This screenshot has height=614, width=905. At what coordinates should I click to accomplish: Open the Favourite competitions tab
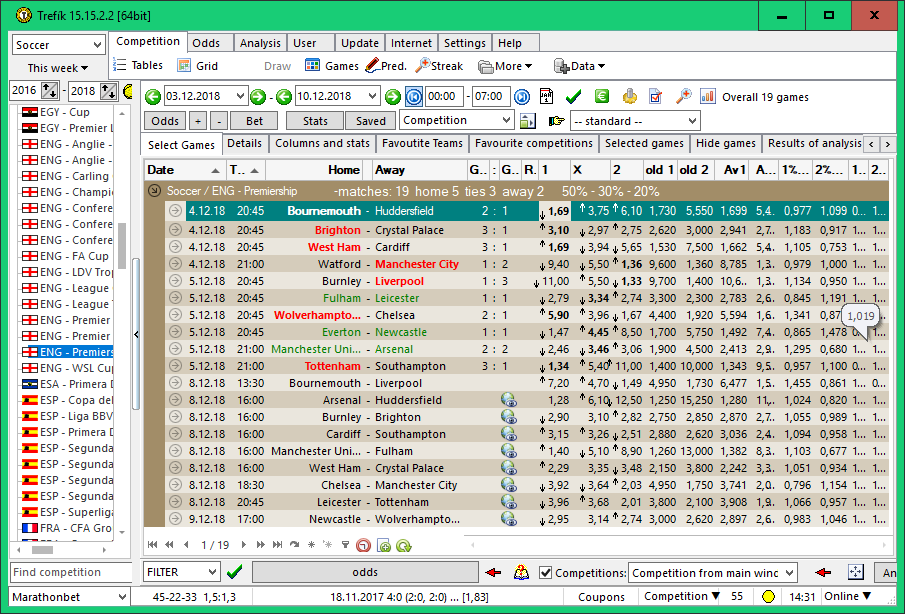(x=533, y=143)
